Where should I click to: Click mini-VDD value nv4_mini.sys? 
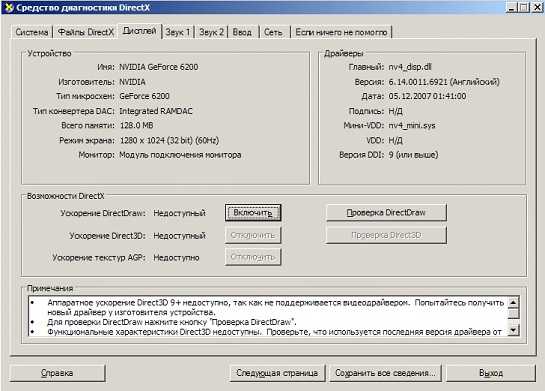[412, 125]
